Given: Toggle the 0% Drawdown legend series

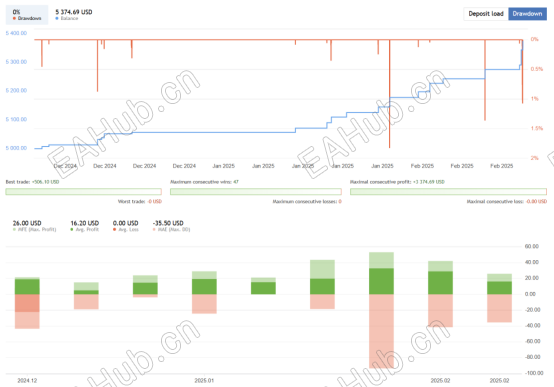Looking at the screenshot, I should [x=27, y=15].
